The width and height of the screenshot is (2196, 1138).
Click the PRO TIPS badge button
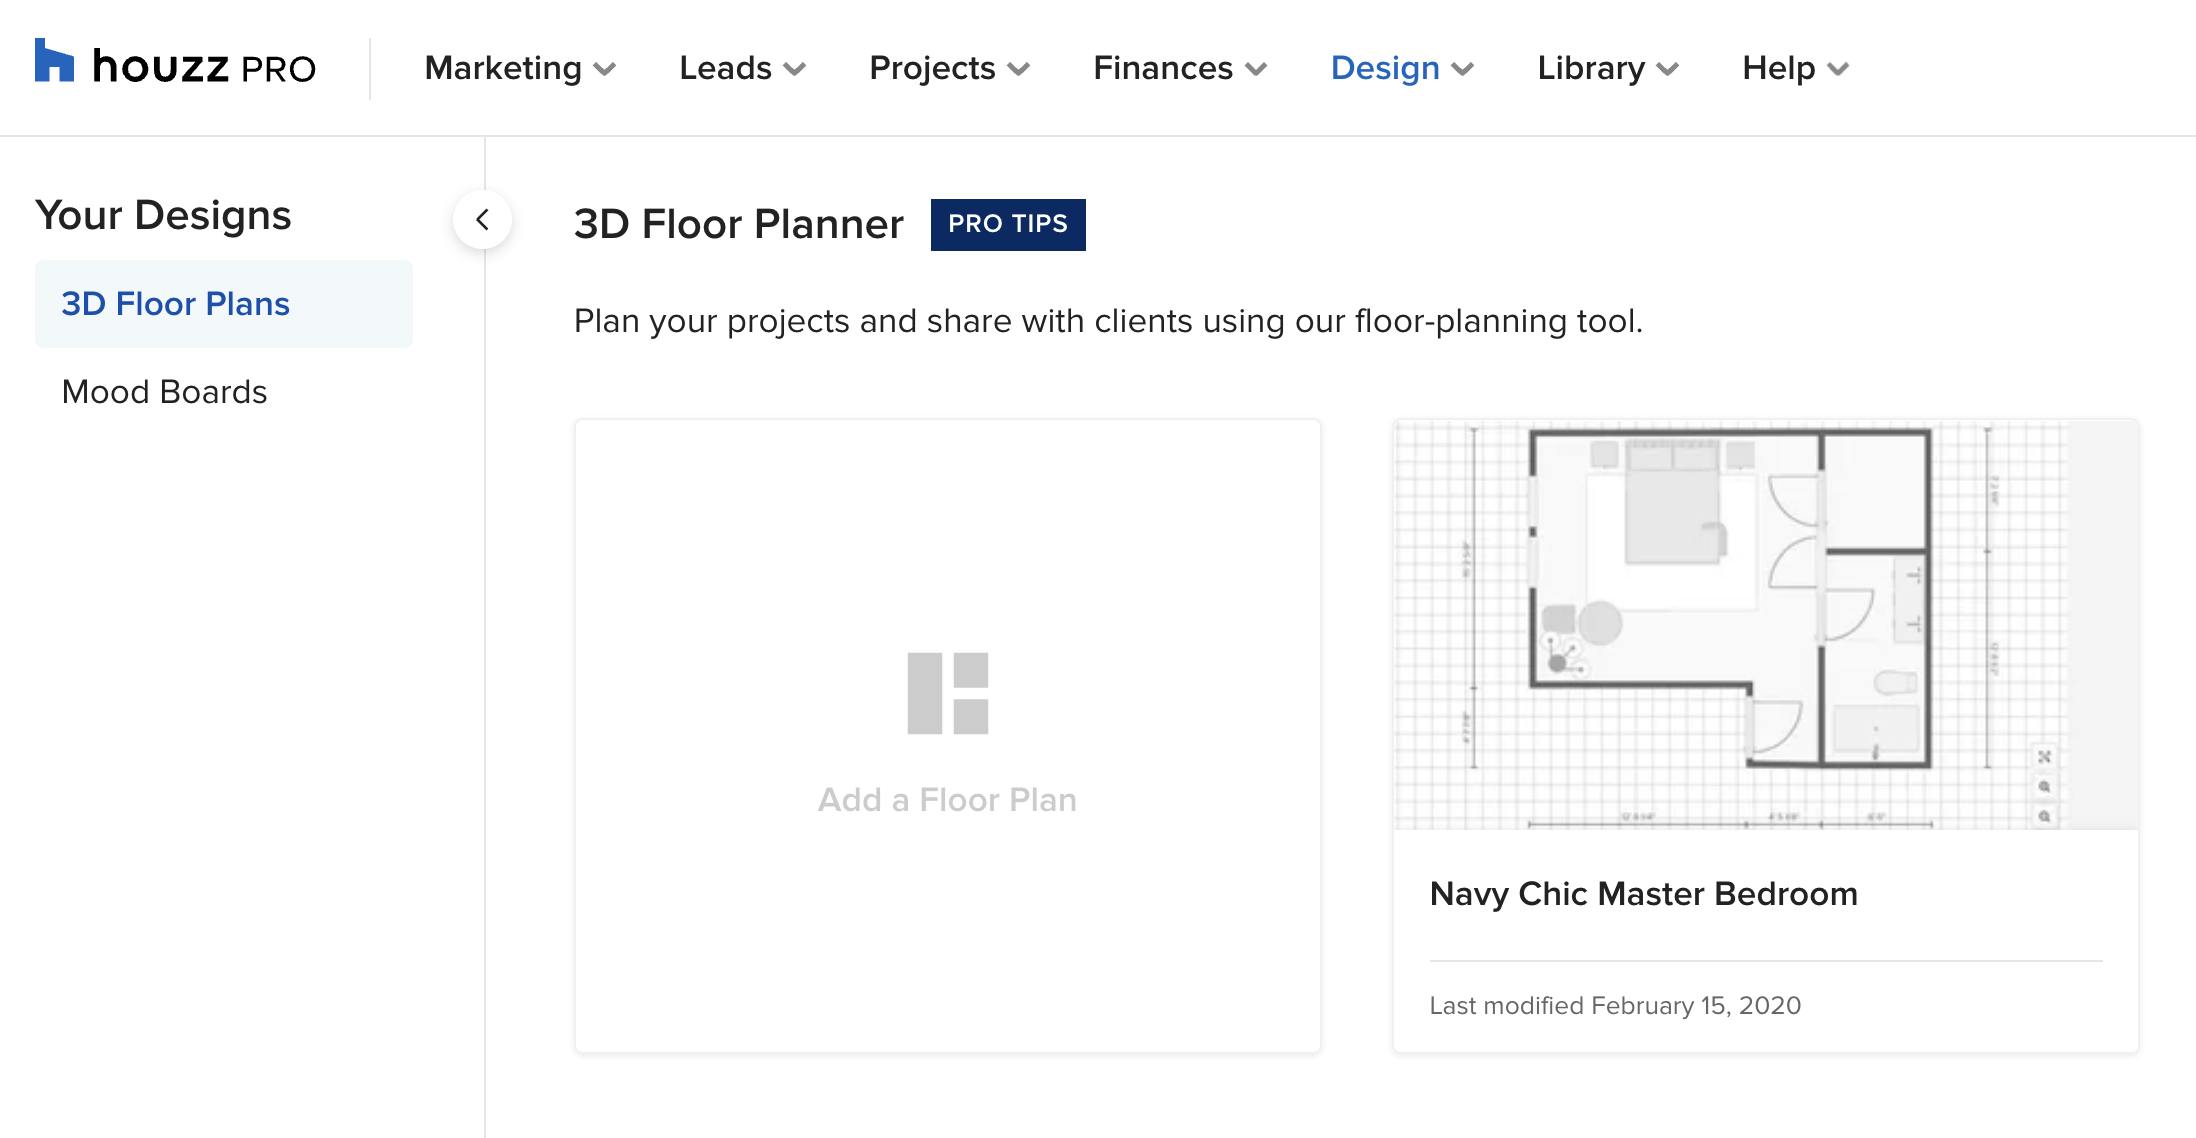point(1007,222)
